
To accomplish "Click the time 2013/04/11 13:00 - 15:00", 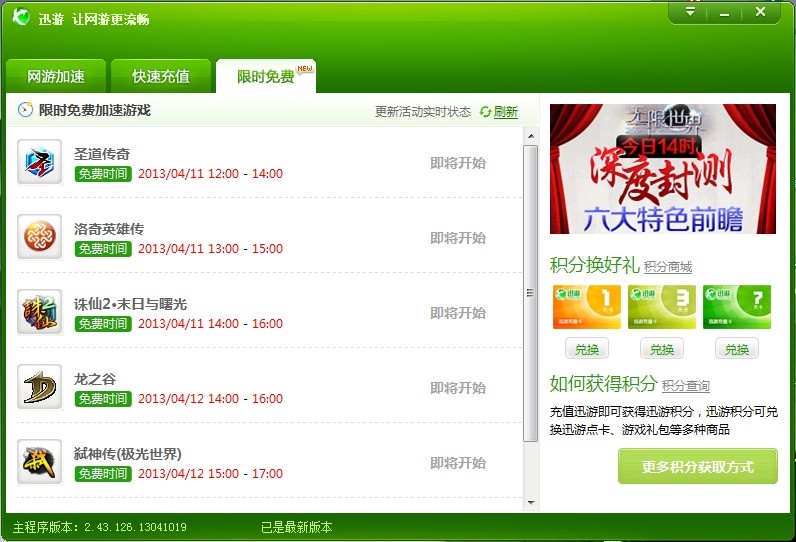I will tap(210, 249).
